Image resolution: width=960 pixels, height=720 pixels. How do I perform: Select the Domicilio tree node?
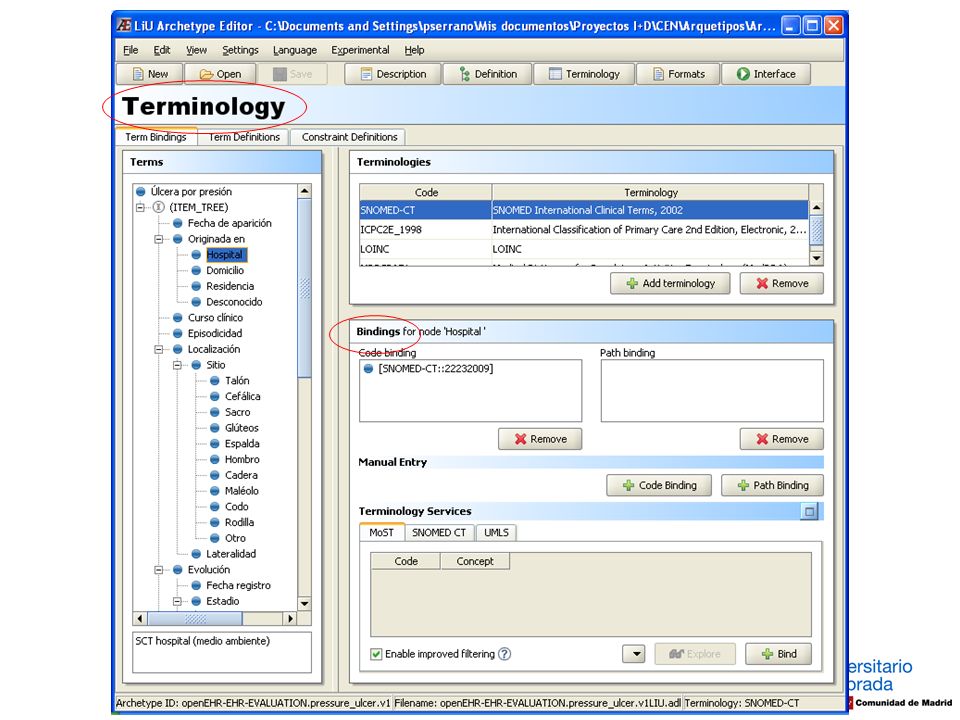225,271
